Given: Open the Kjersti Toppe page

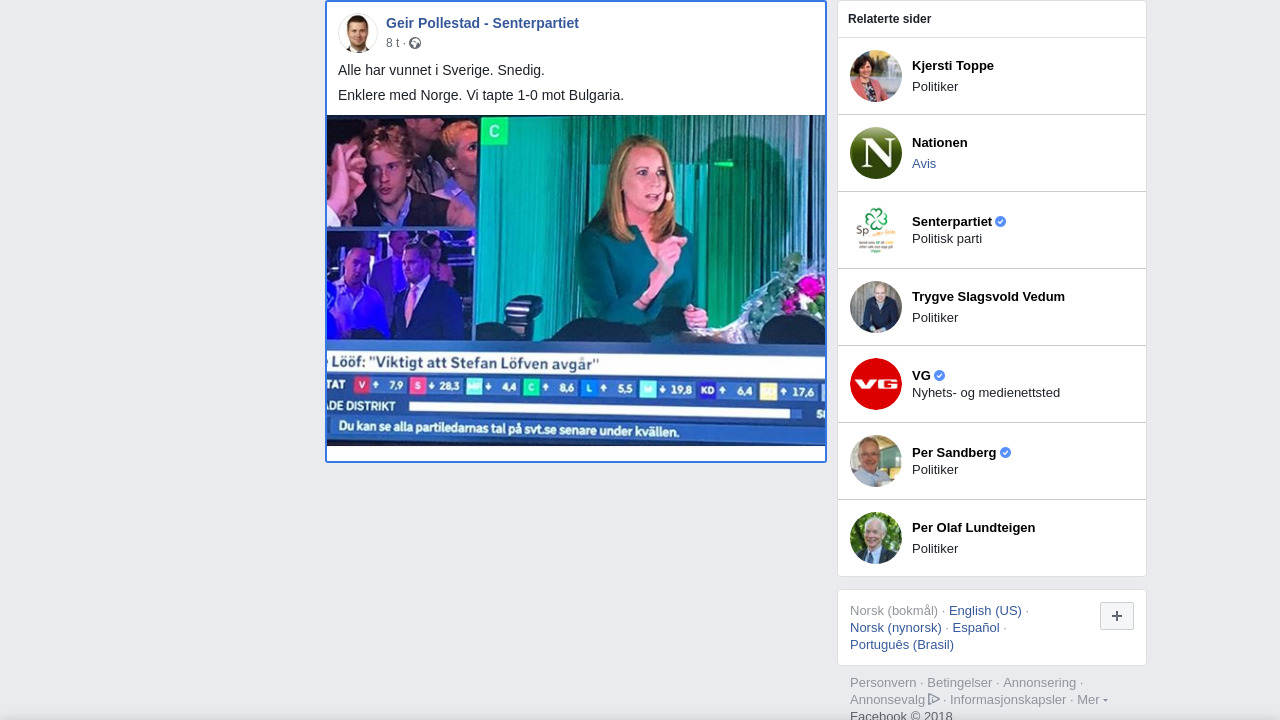Looking at the screenshot, I should [953, 66].
